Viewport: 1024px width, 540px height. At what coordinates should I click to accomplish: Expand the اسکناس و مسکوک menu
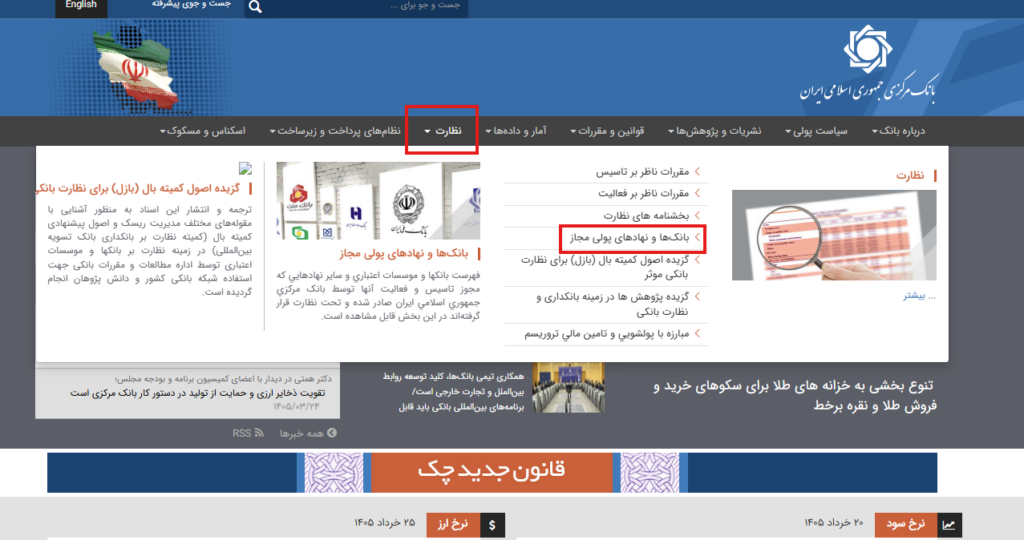(202, 131)
